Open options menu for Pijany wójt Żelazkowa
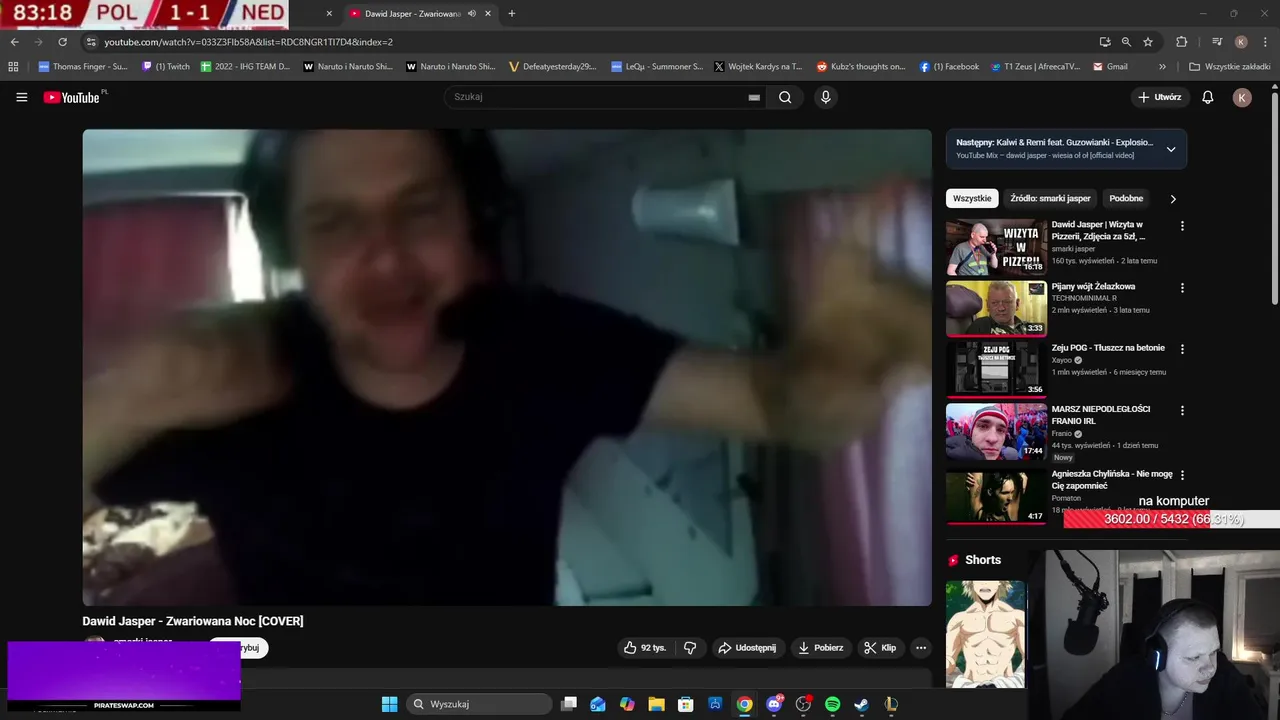Image resolution: width=1280 pixels, height=720 pixels. pyautogui.click(x=1182, y=288)
